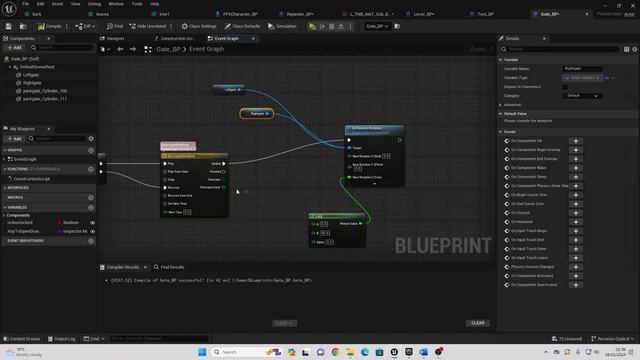Click Add button in My Blueprint panel
Screen dimensions: 640x360
point(15,139)
